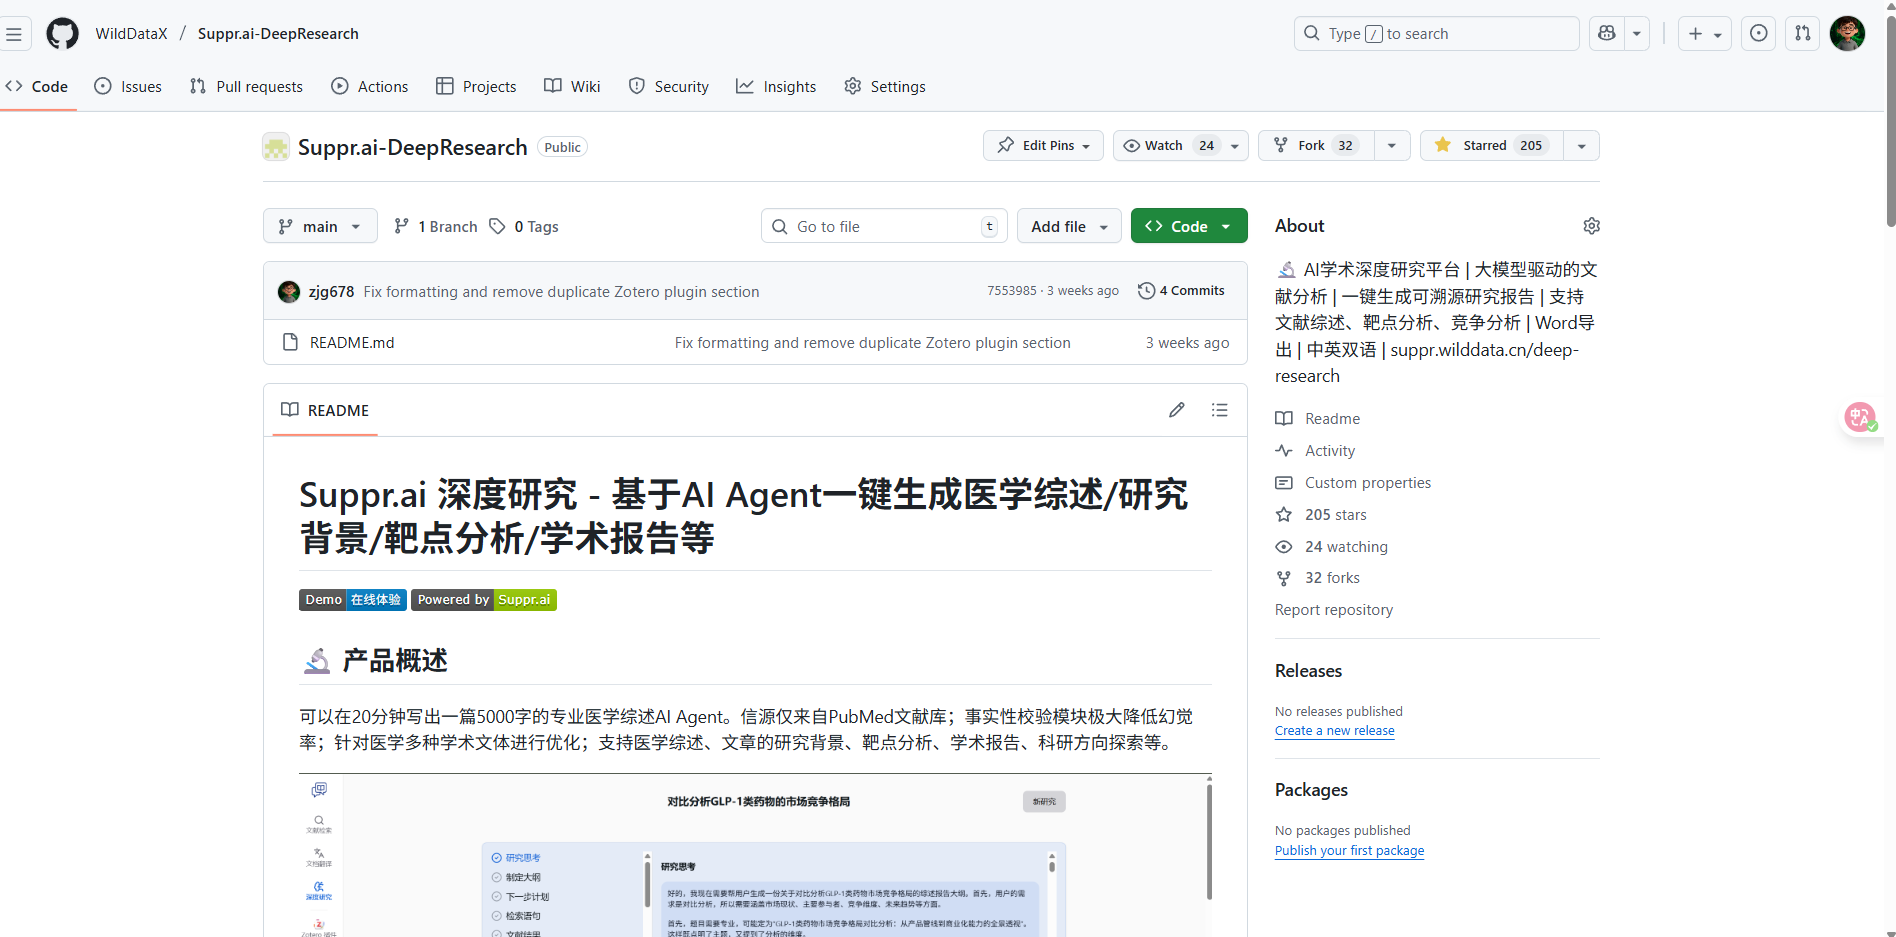Grab the page vertical scrollbar
This screenshot has width=1896, height=937.
(1890, 120)
